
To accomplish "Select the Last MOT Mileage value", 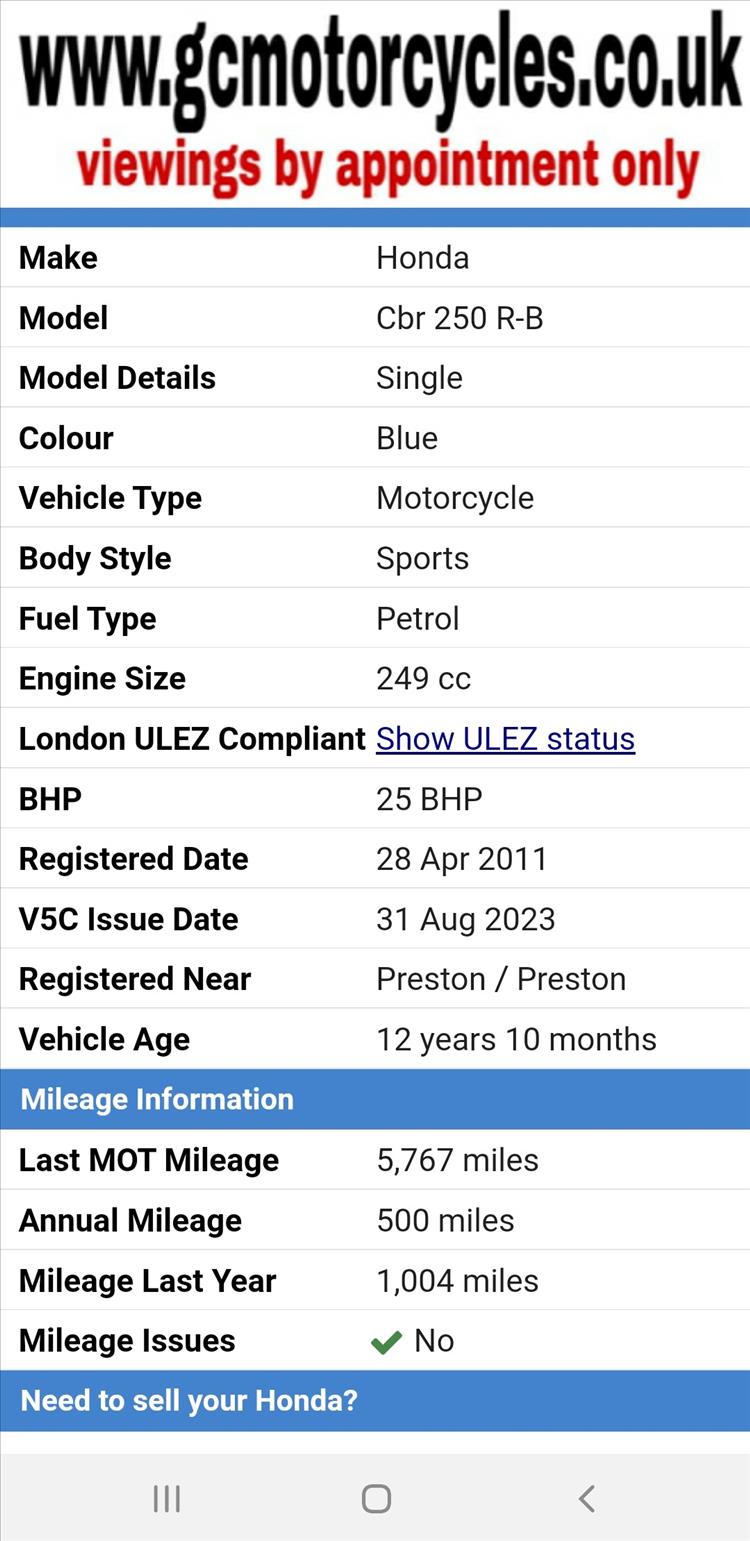I will point(457,1160).
